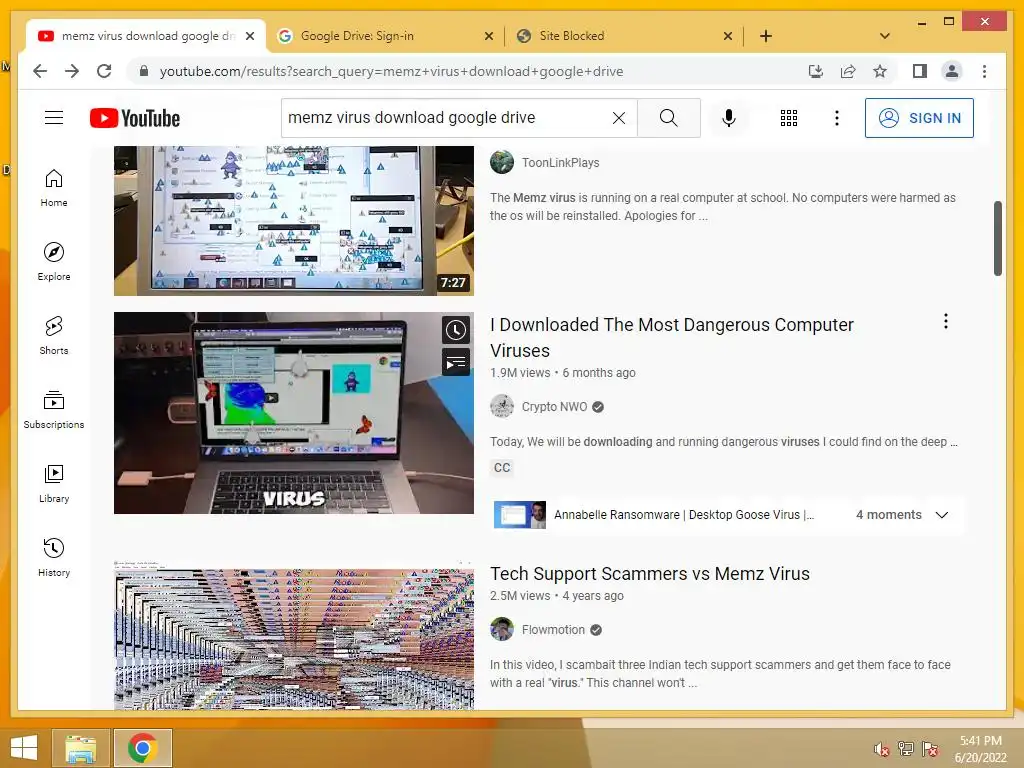Click the Add to queue icon on thumbnail
Image resolution: width=1024 pixels, height=768 pixels.
(x=456, y=362)
